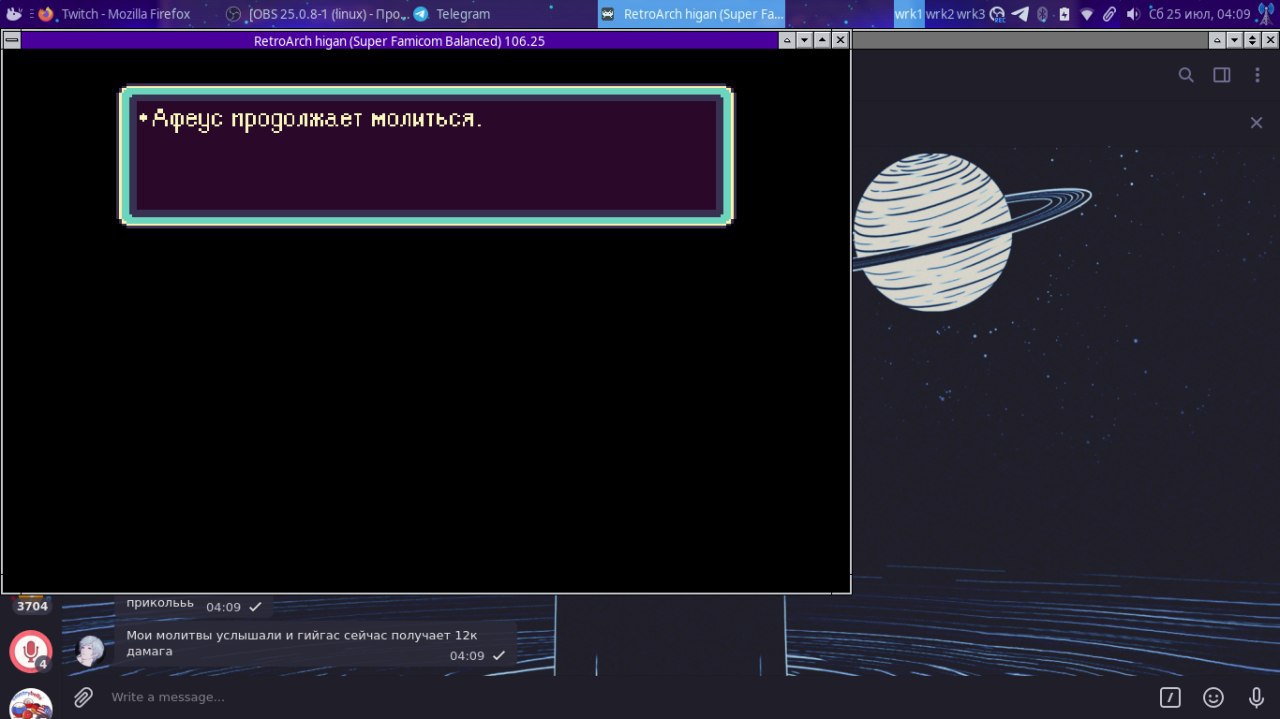Click paperclip clipboard tray icon
The height and width of the screenshot is (719, 1280).
[x=1110, y=14]
